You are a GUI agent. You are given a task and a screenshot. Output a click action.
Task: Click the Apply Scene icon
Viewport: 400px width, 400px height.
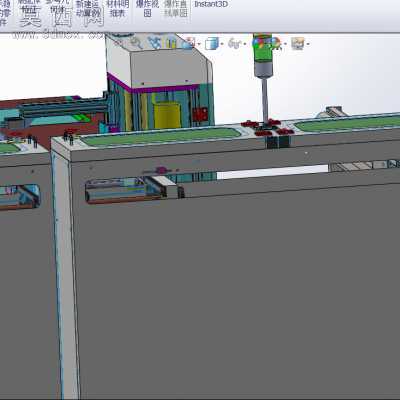click(x=275, y=43)
